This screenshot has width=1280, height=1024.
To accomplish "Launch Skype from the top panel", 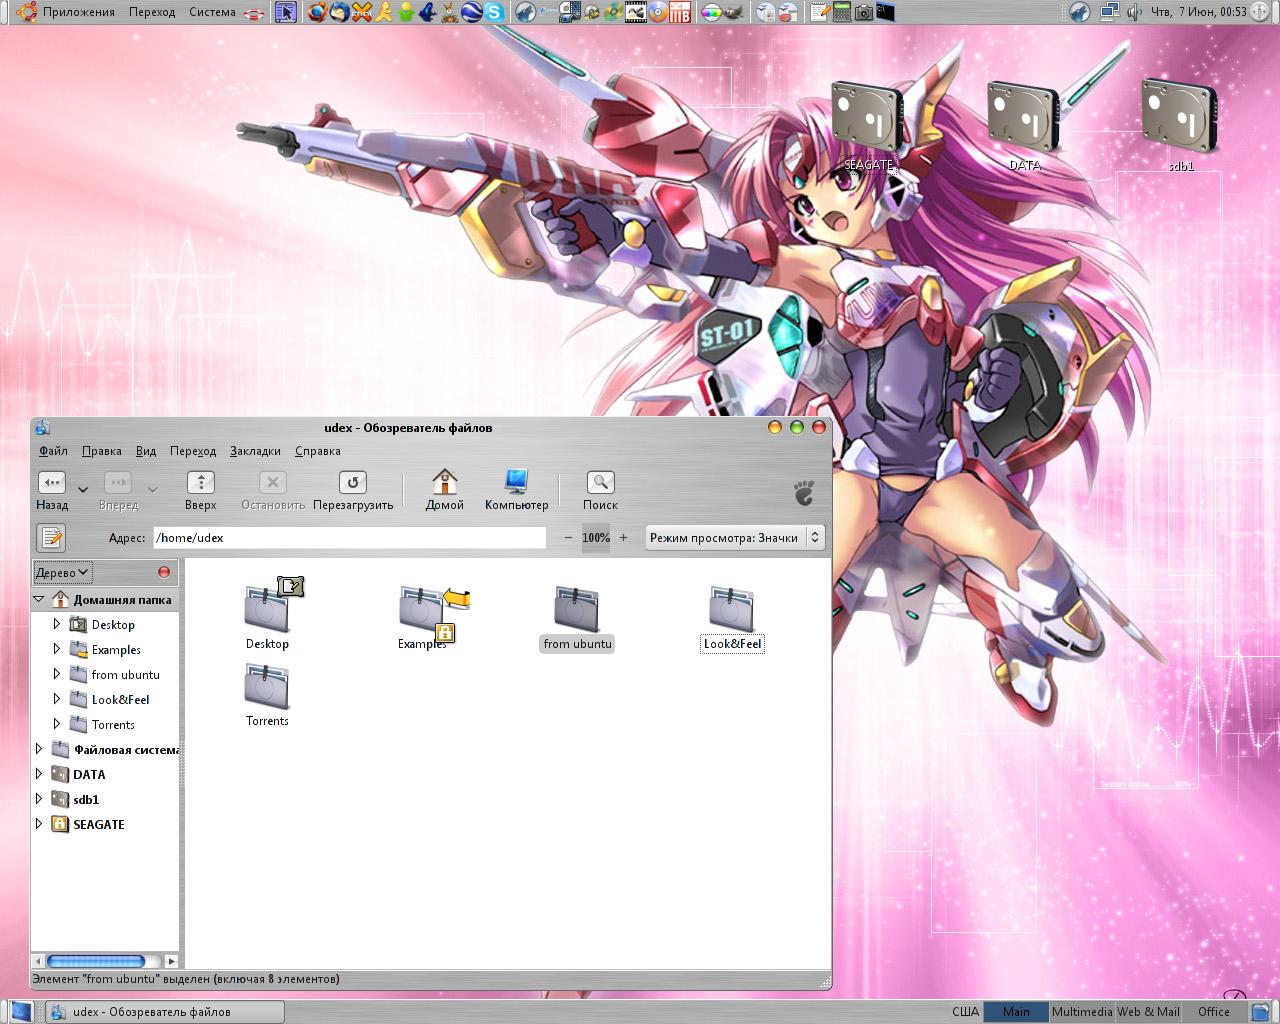I will [495, 12].
